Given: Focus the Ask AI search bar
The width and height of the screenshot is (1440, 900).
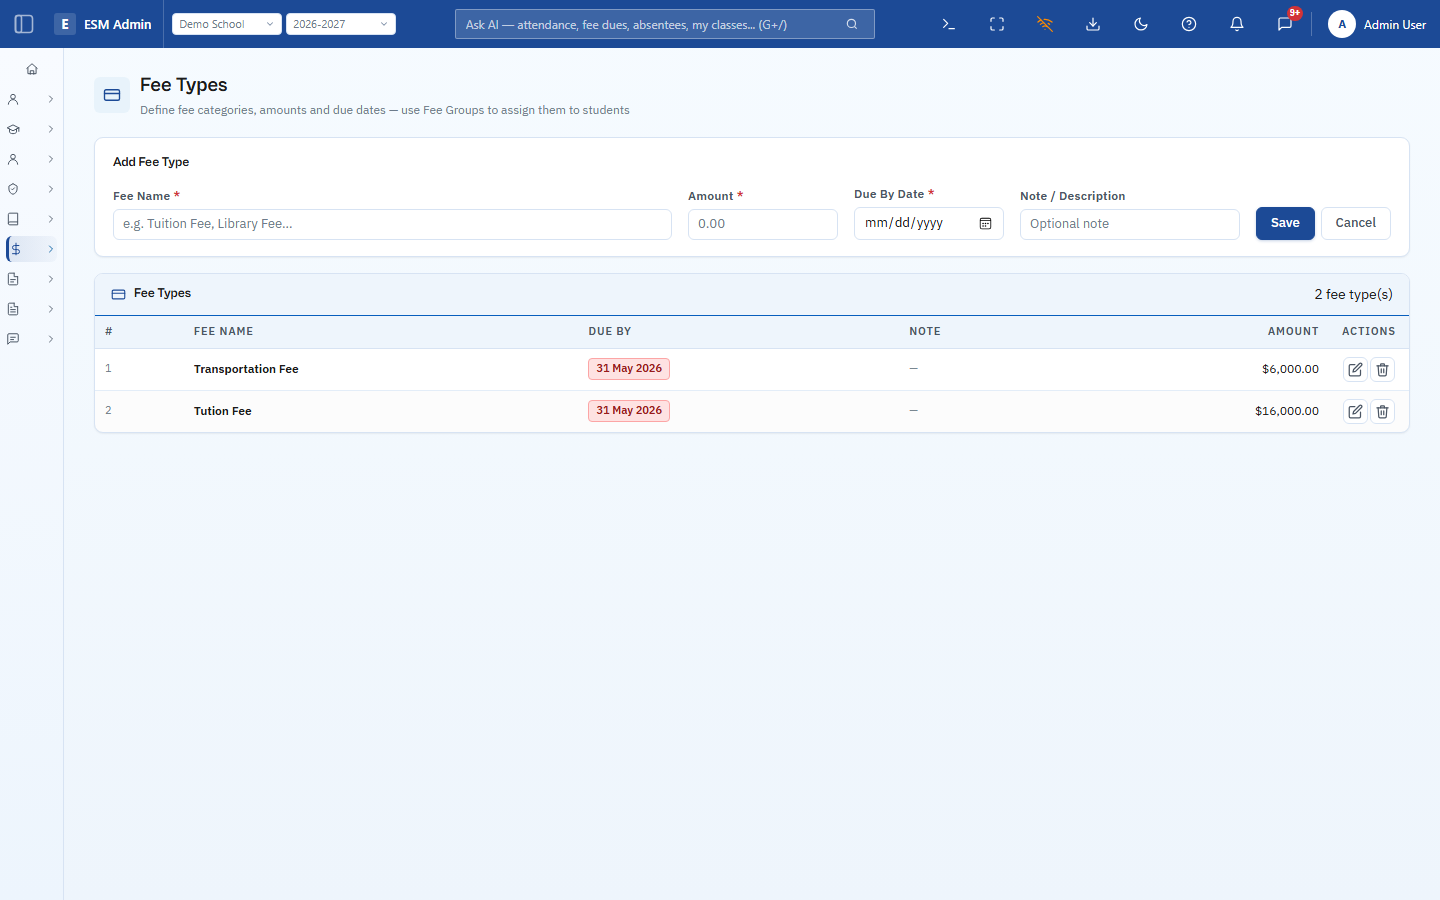Looking at the screenshot, I should point(665,24).
